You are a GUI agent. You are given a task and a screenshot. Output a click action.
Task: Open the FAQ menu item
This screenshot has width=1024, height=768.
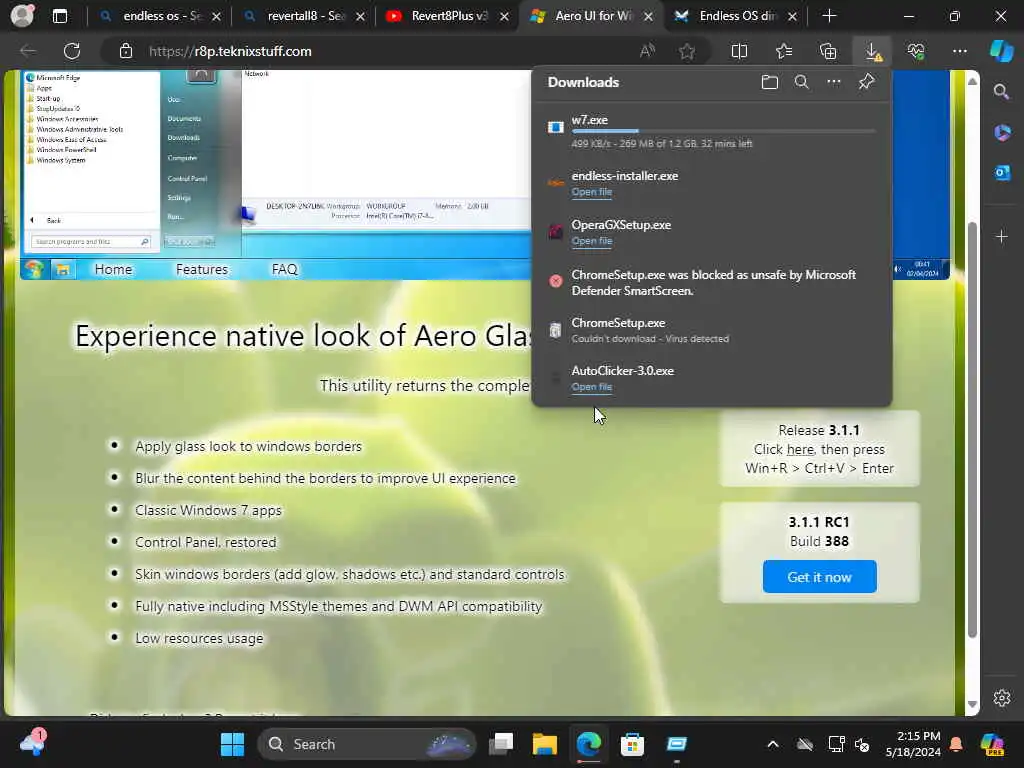pos(284,269)
